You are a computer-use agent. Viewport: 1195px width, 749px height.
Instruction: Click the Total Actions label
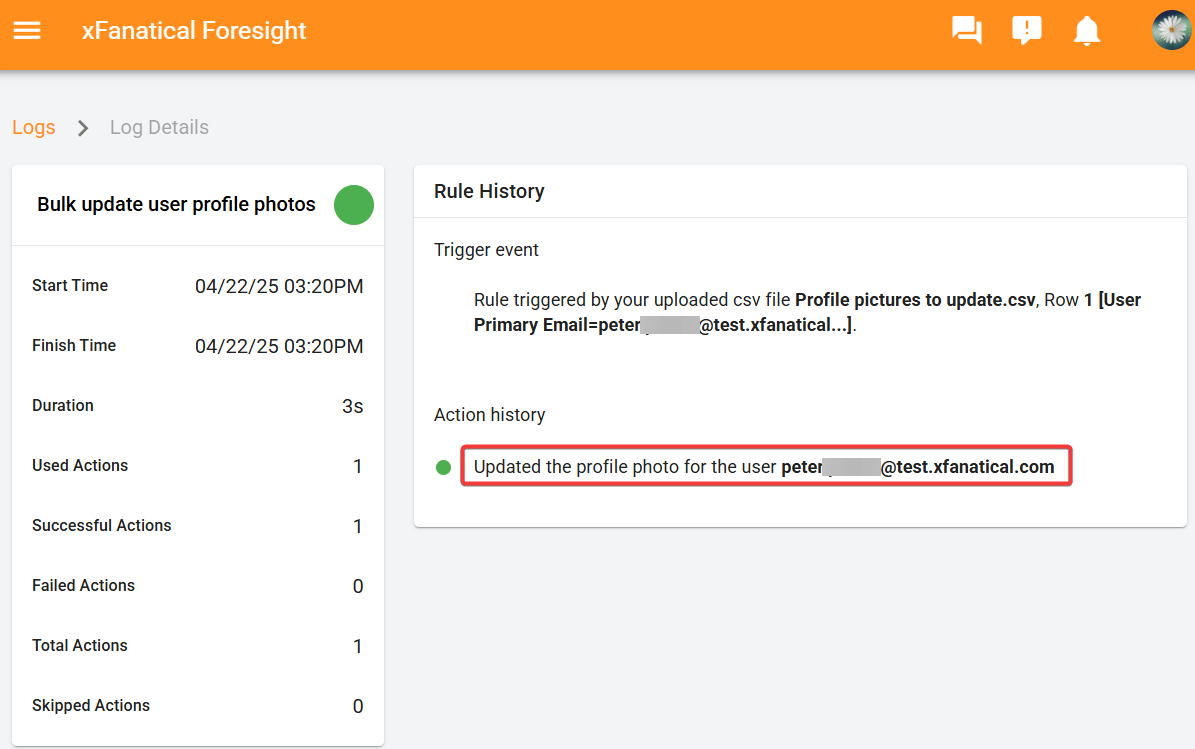(79, 645)
